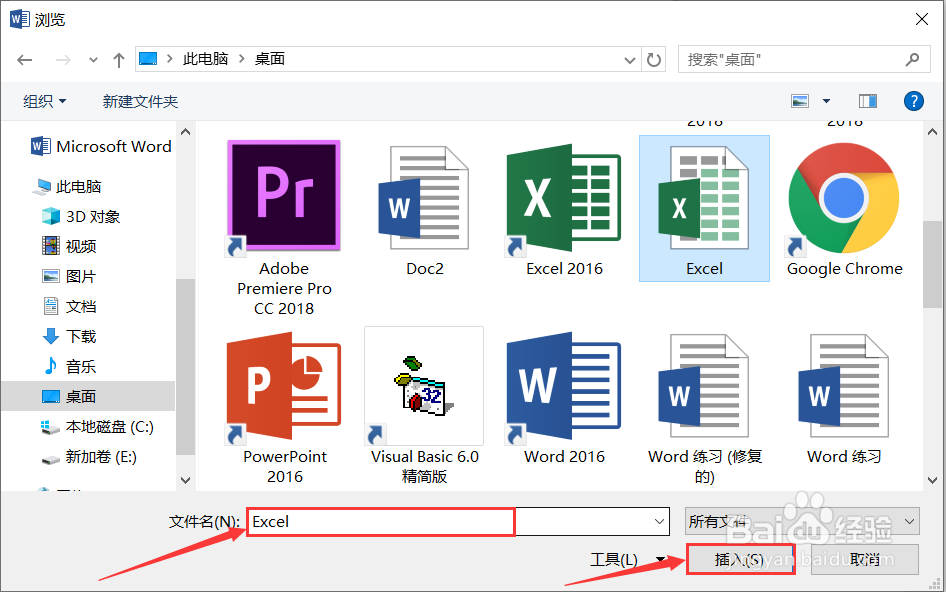Select the Adobe Premiere Pro CC 2018 icon
Viewport: 946px width, 592px height.
coord(283,195)
